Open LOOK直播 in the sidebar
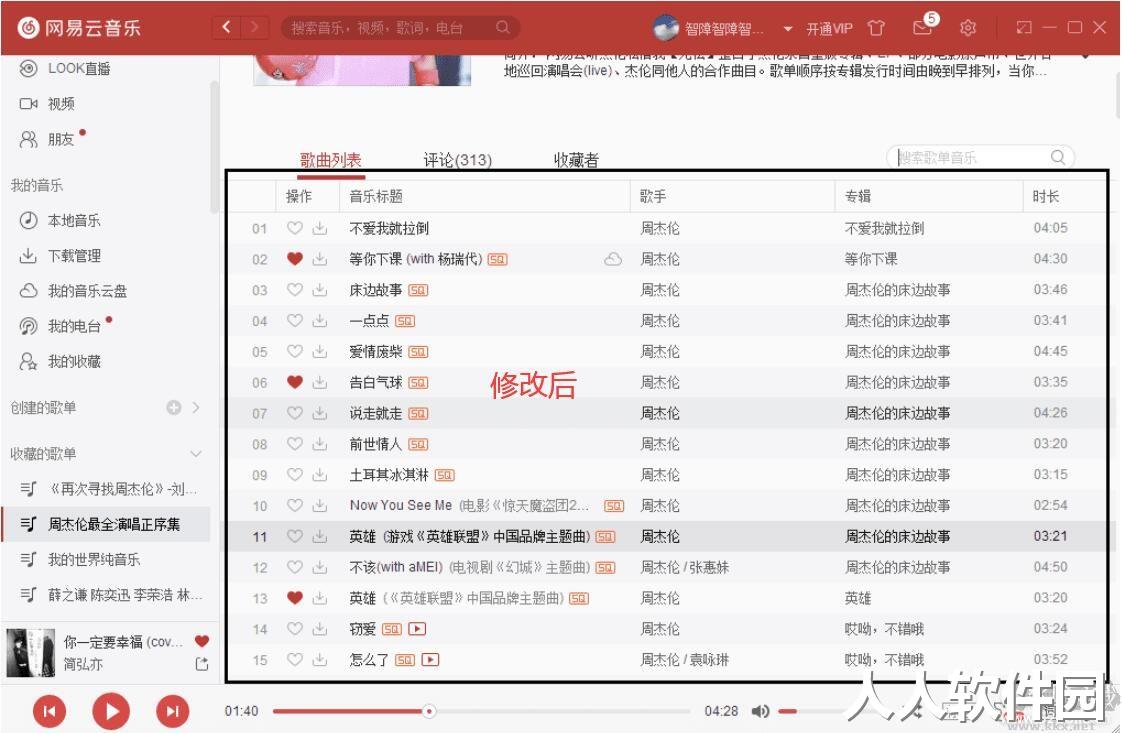The width and height of the screenshot is (1122, 733). point(79,69)
